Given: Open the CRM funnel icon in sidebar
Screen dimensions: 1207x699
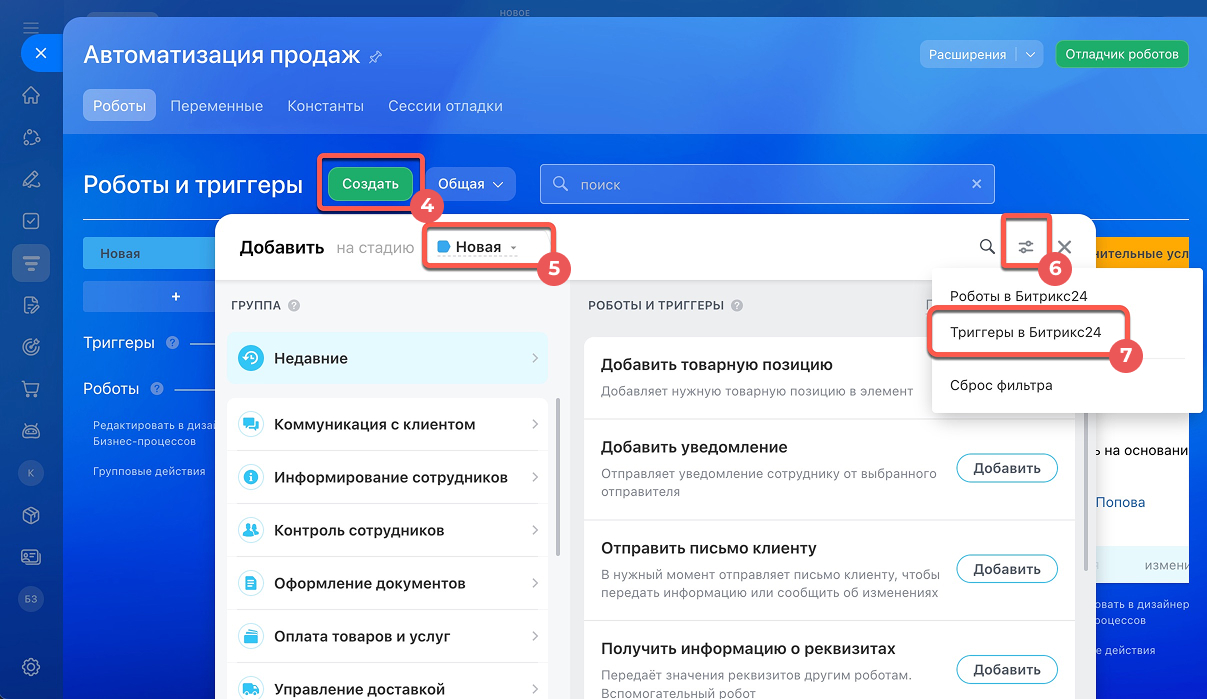Looking at the screenshot, I should click(31, 263).
